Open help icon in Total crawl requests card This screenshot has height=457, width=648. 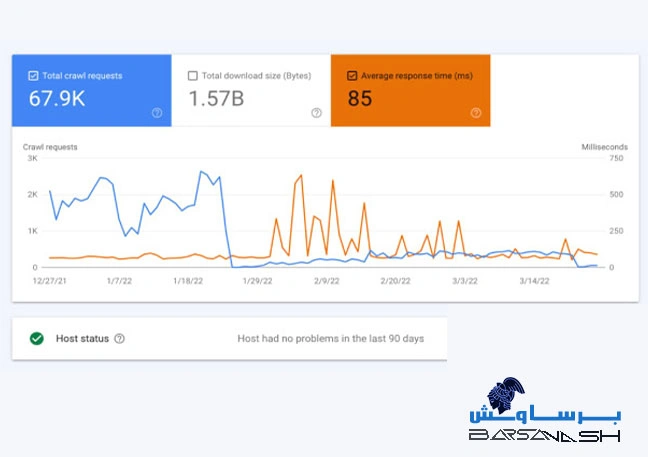(x=157, y=113)
